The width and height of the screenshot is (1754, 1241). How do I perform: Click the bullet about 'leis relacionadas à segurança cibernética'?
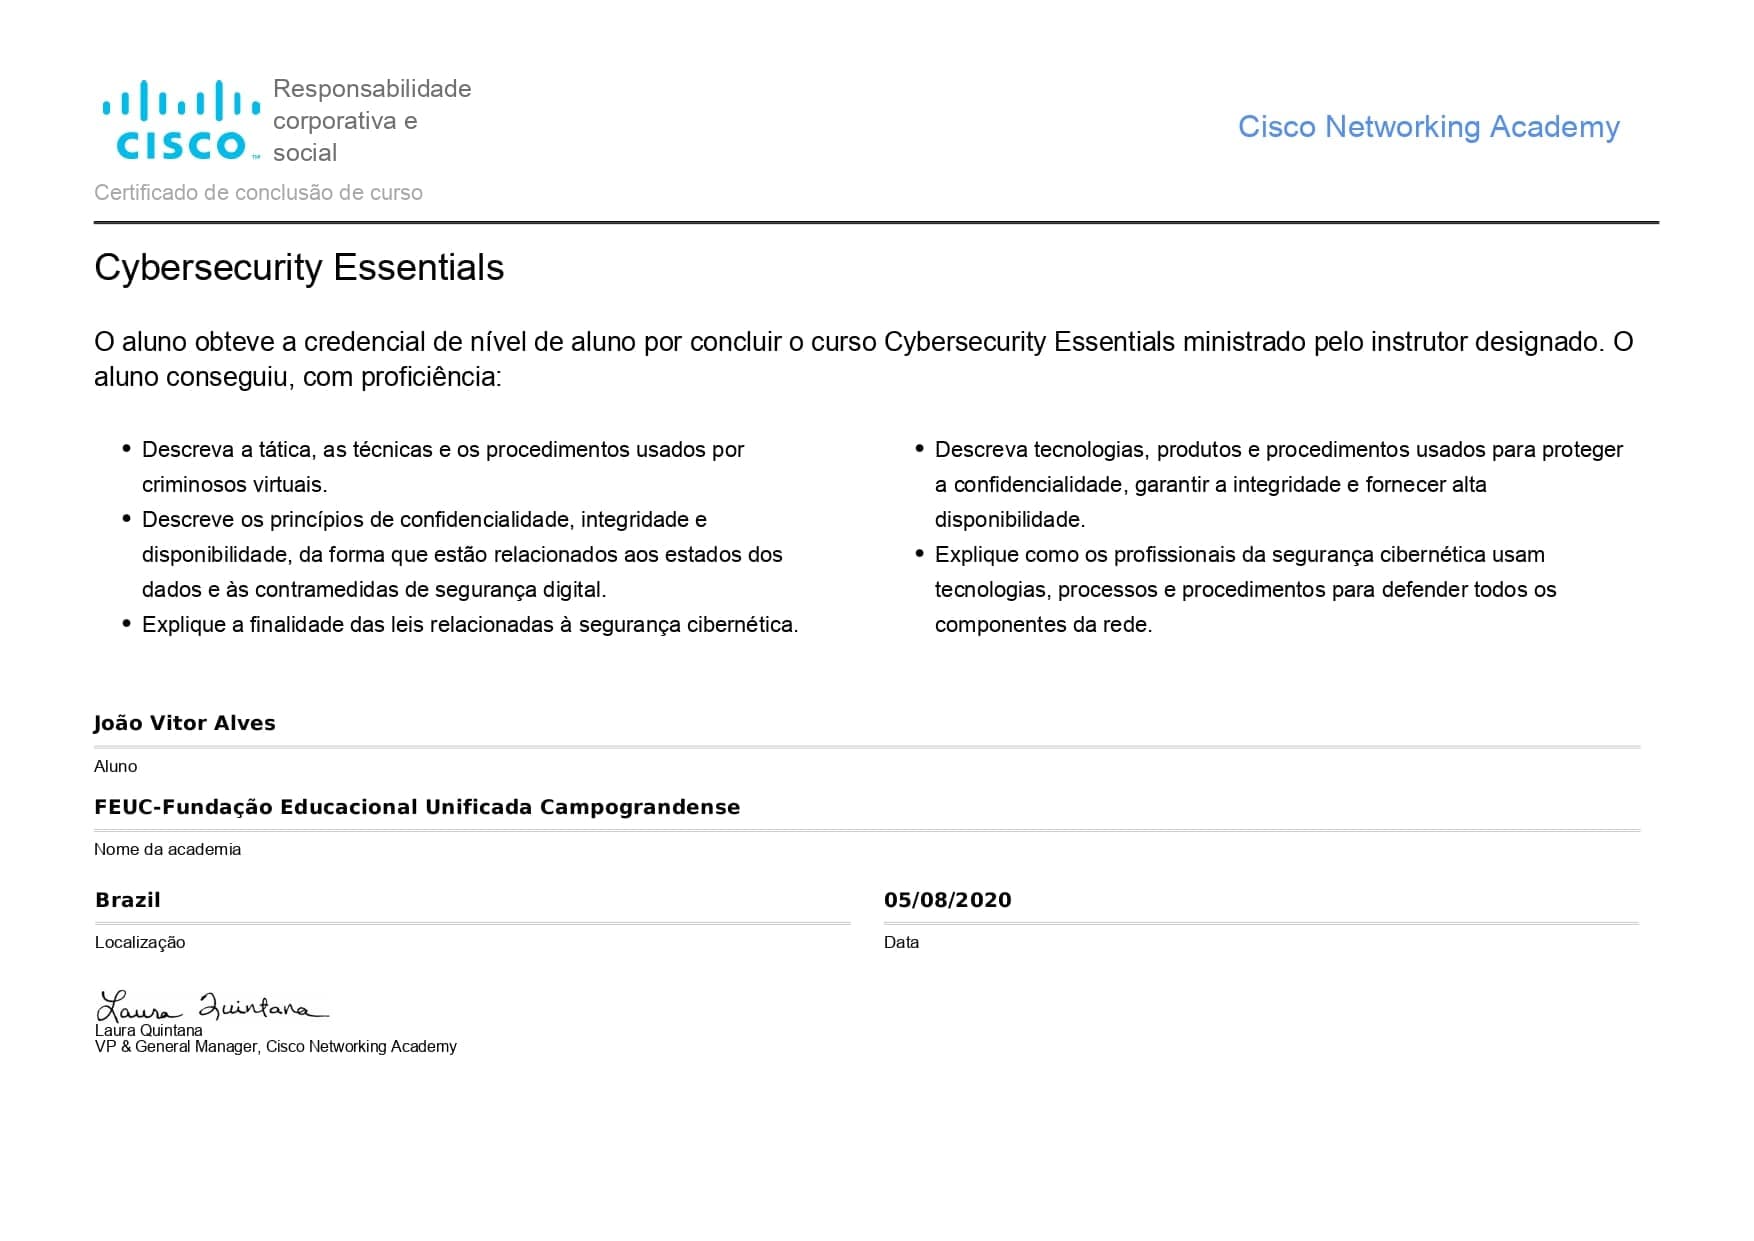tap(470, 625)
